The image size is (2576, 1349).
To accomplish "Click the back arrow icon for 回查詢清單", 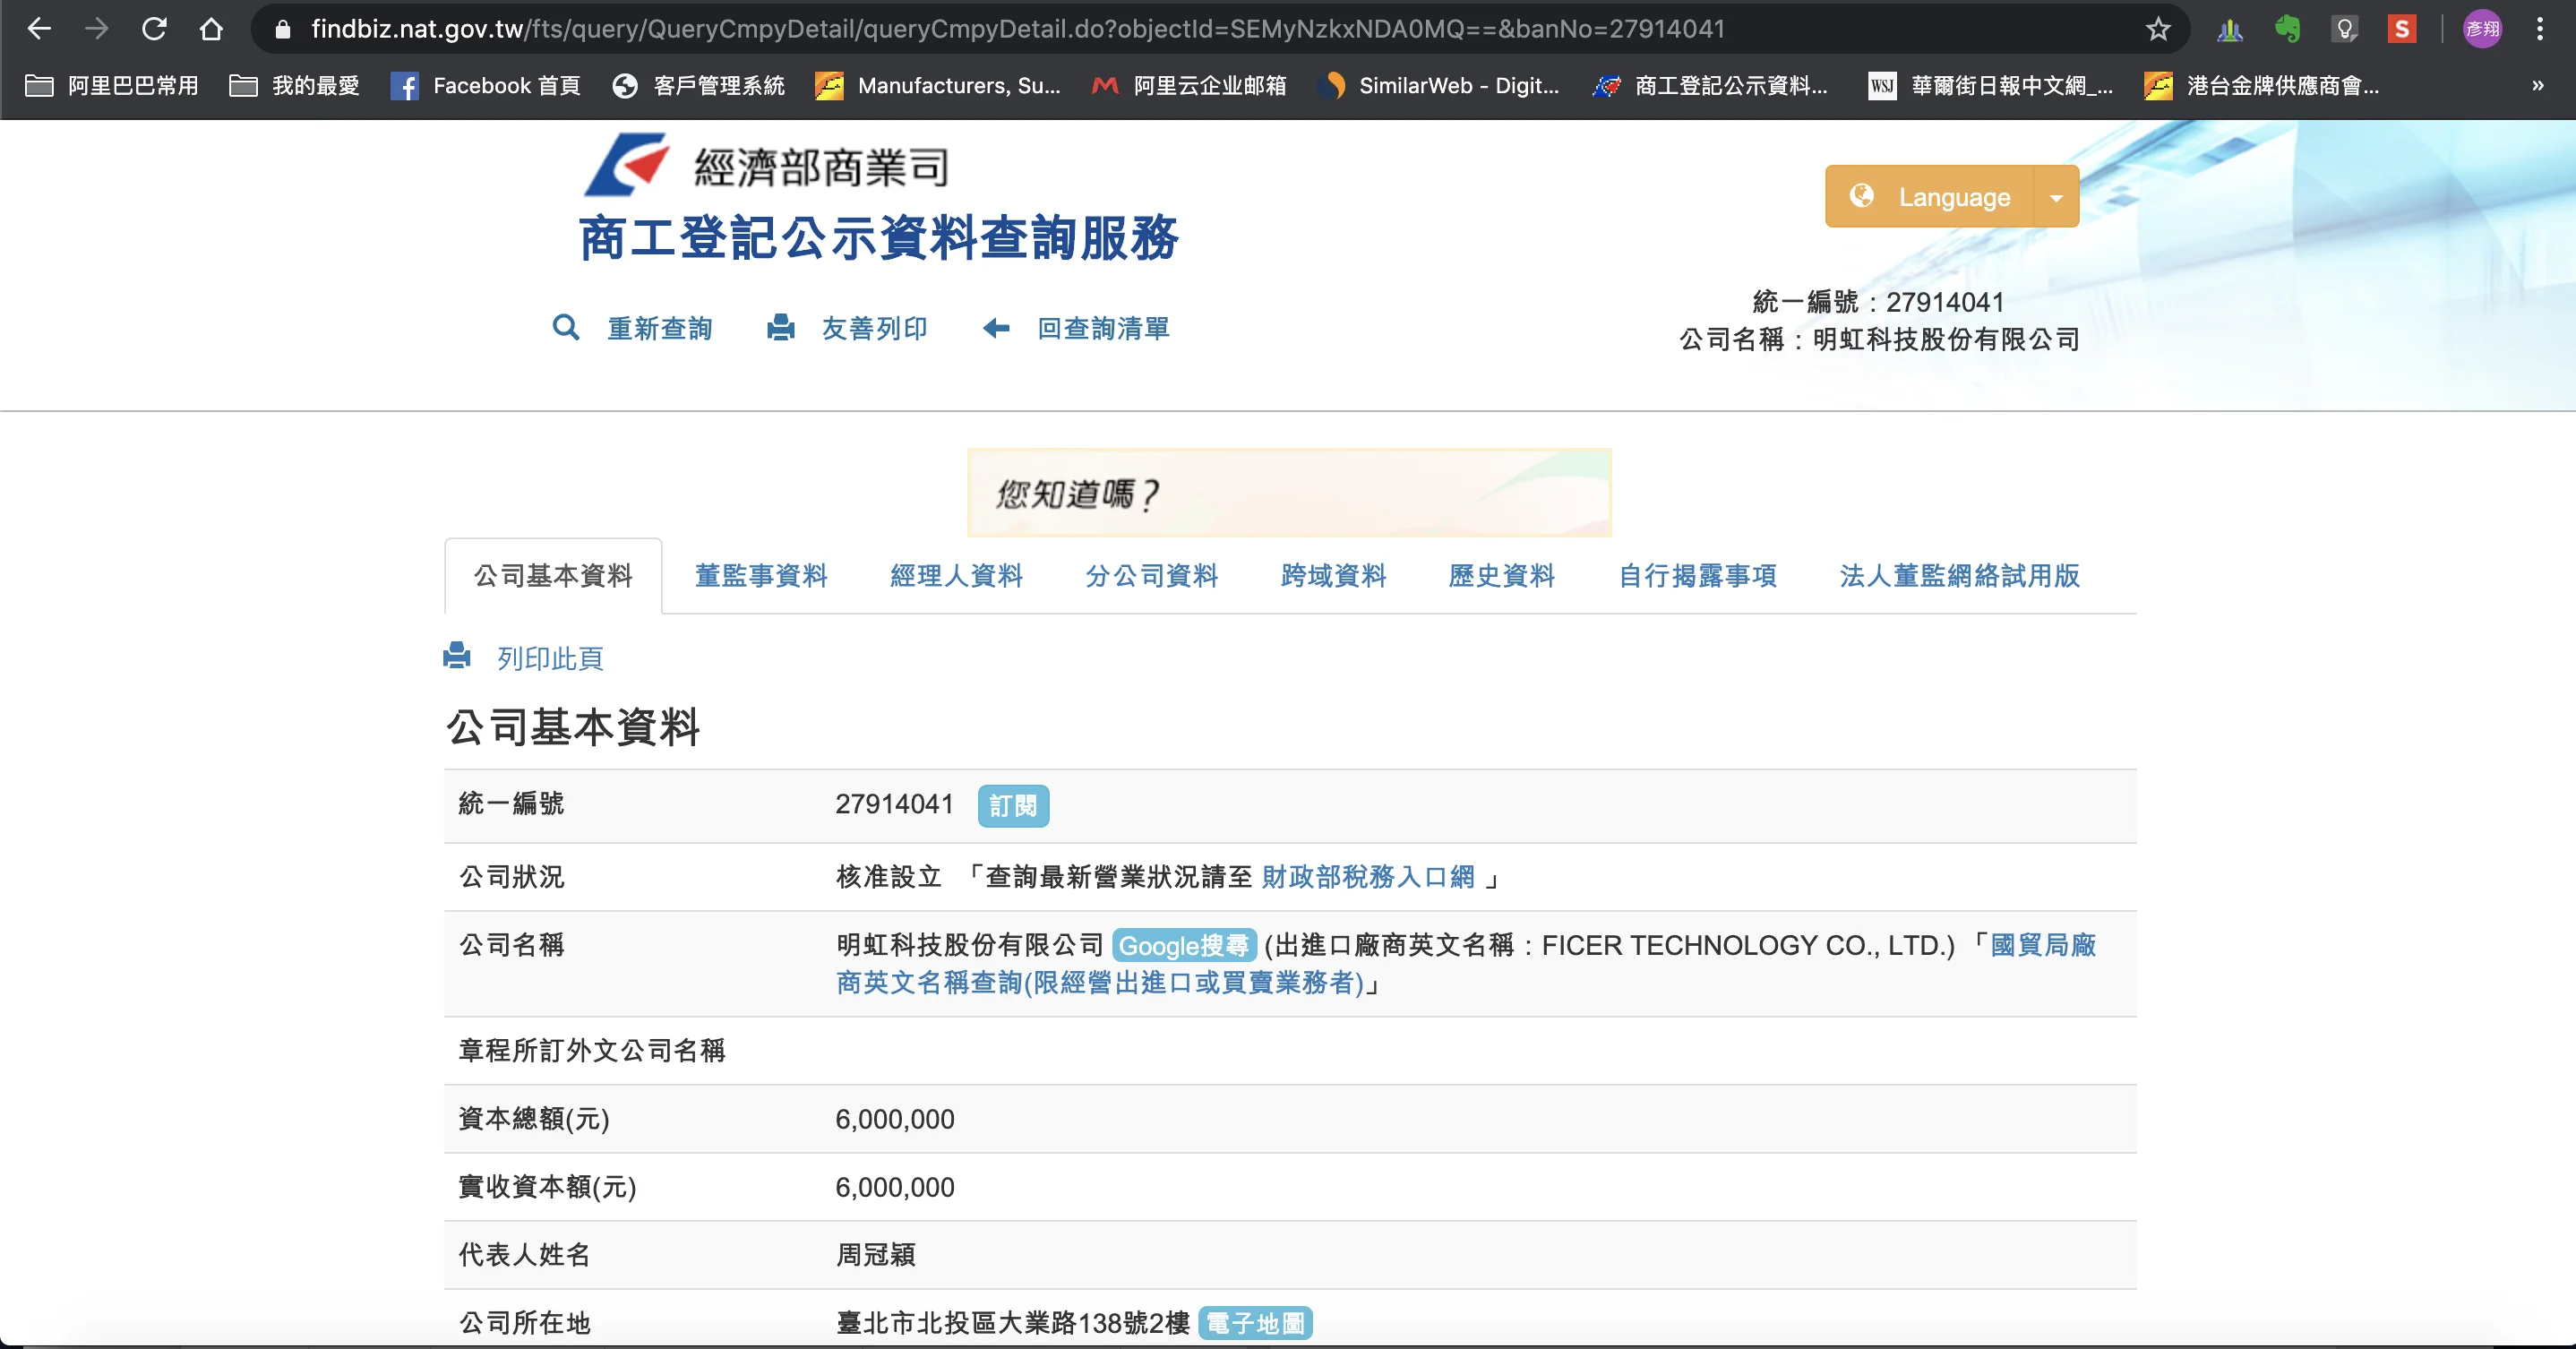I will coord(996,328).
